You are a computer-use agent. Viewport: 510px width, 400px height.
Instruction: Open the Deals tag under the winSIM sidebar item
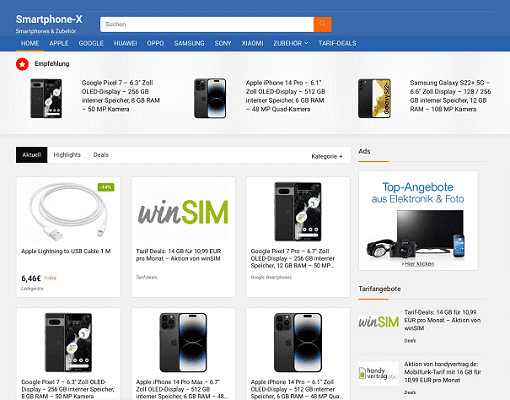[410, 341]
